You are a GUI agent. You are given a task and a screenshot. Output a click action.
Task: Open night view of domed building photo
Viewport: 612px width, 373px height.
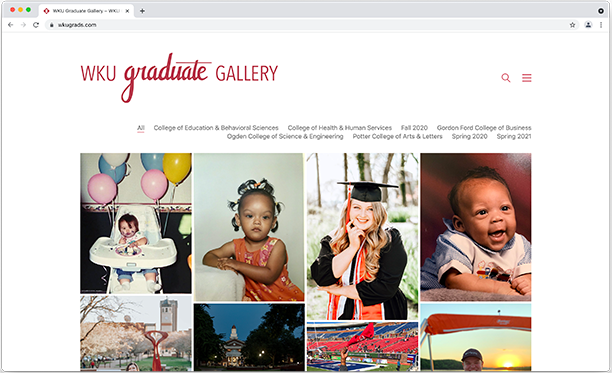click(x=249, y=337)
